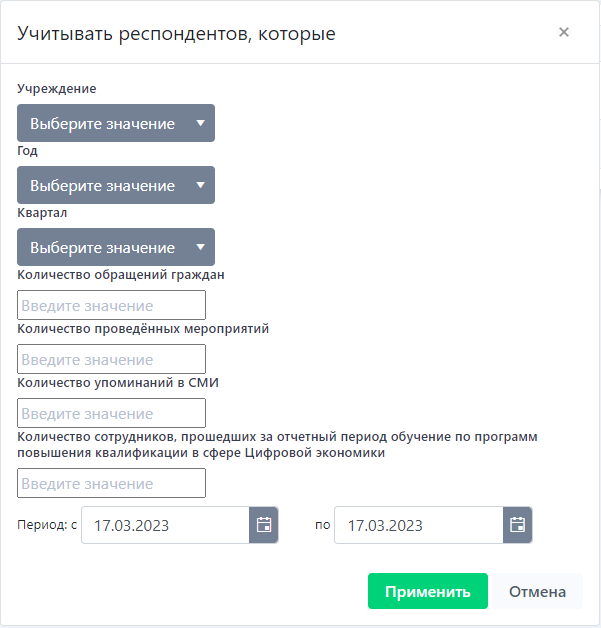Click the Квартал field label
This screenshot has width=601, height=628.
(x=42, y=213)
